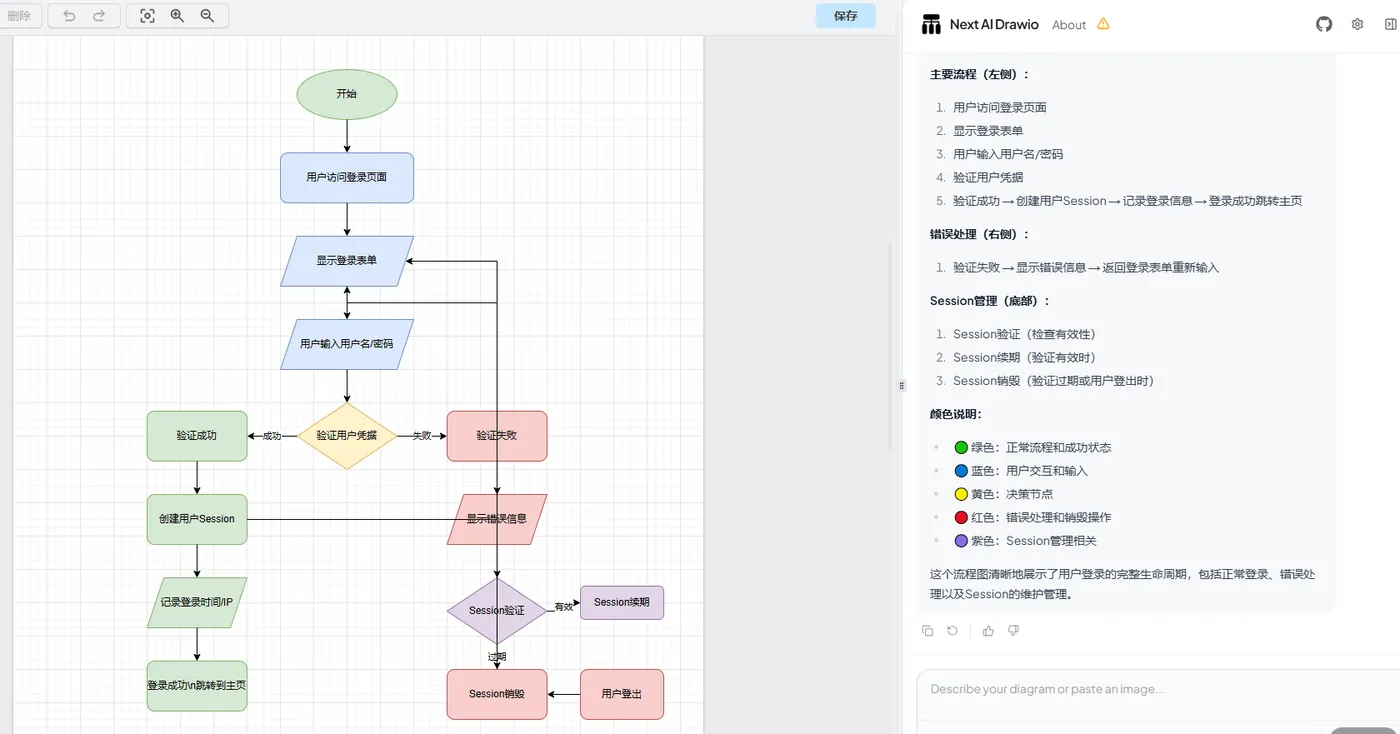Select the 显示错误信息 parallelogram
Image resolution: width=1400 pixels, height=734 pixels.
(x=497, y=519)
